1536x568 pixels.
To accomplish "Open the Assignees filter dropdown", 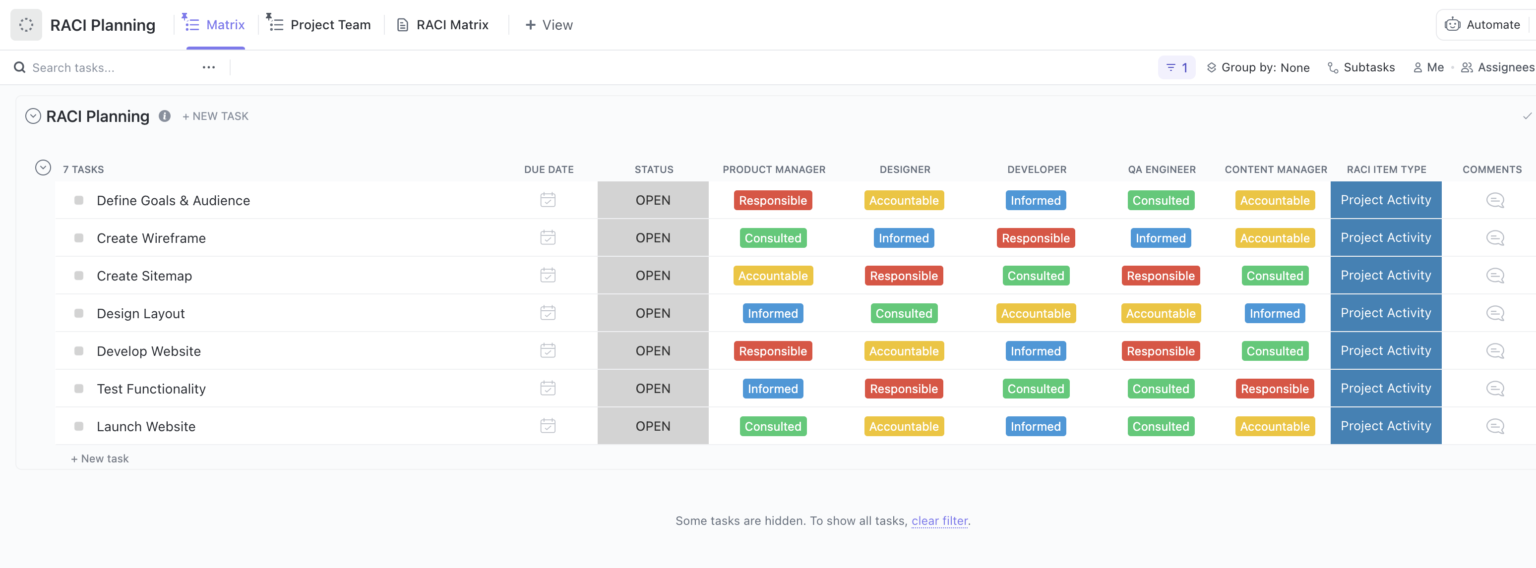I will click(x=1498, y=67).
